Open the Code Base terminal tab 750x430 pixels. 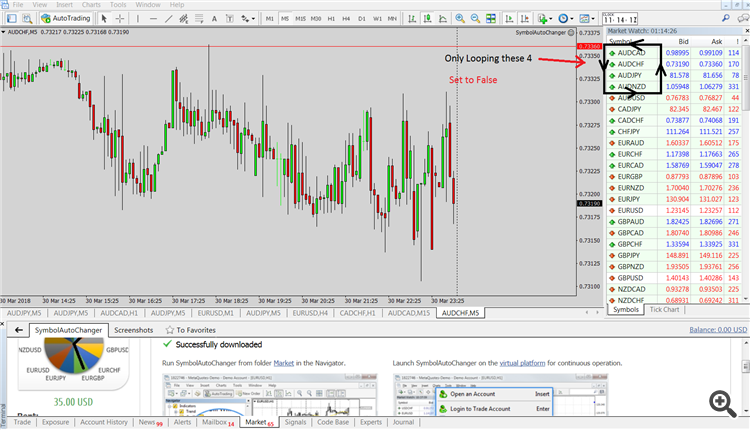tap(333, 422)
